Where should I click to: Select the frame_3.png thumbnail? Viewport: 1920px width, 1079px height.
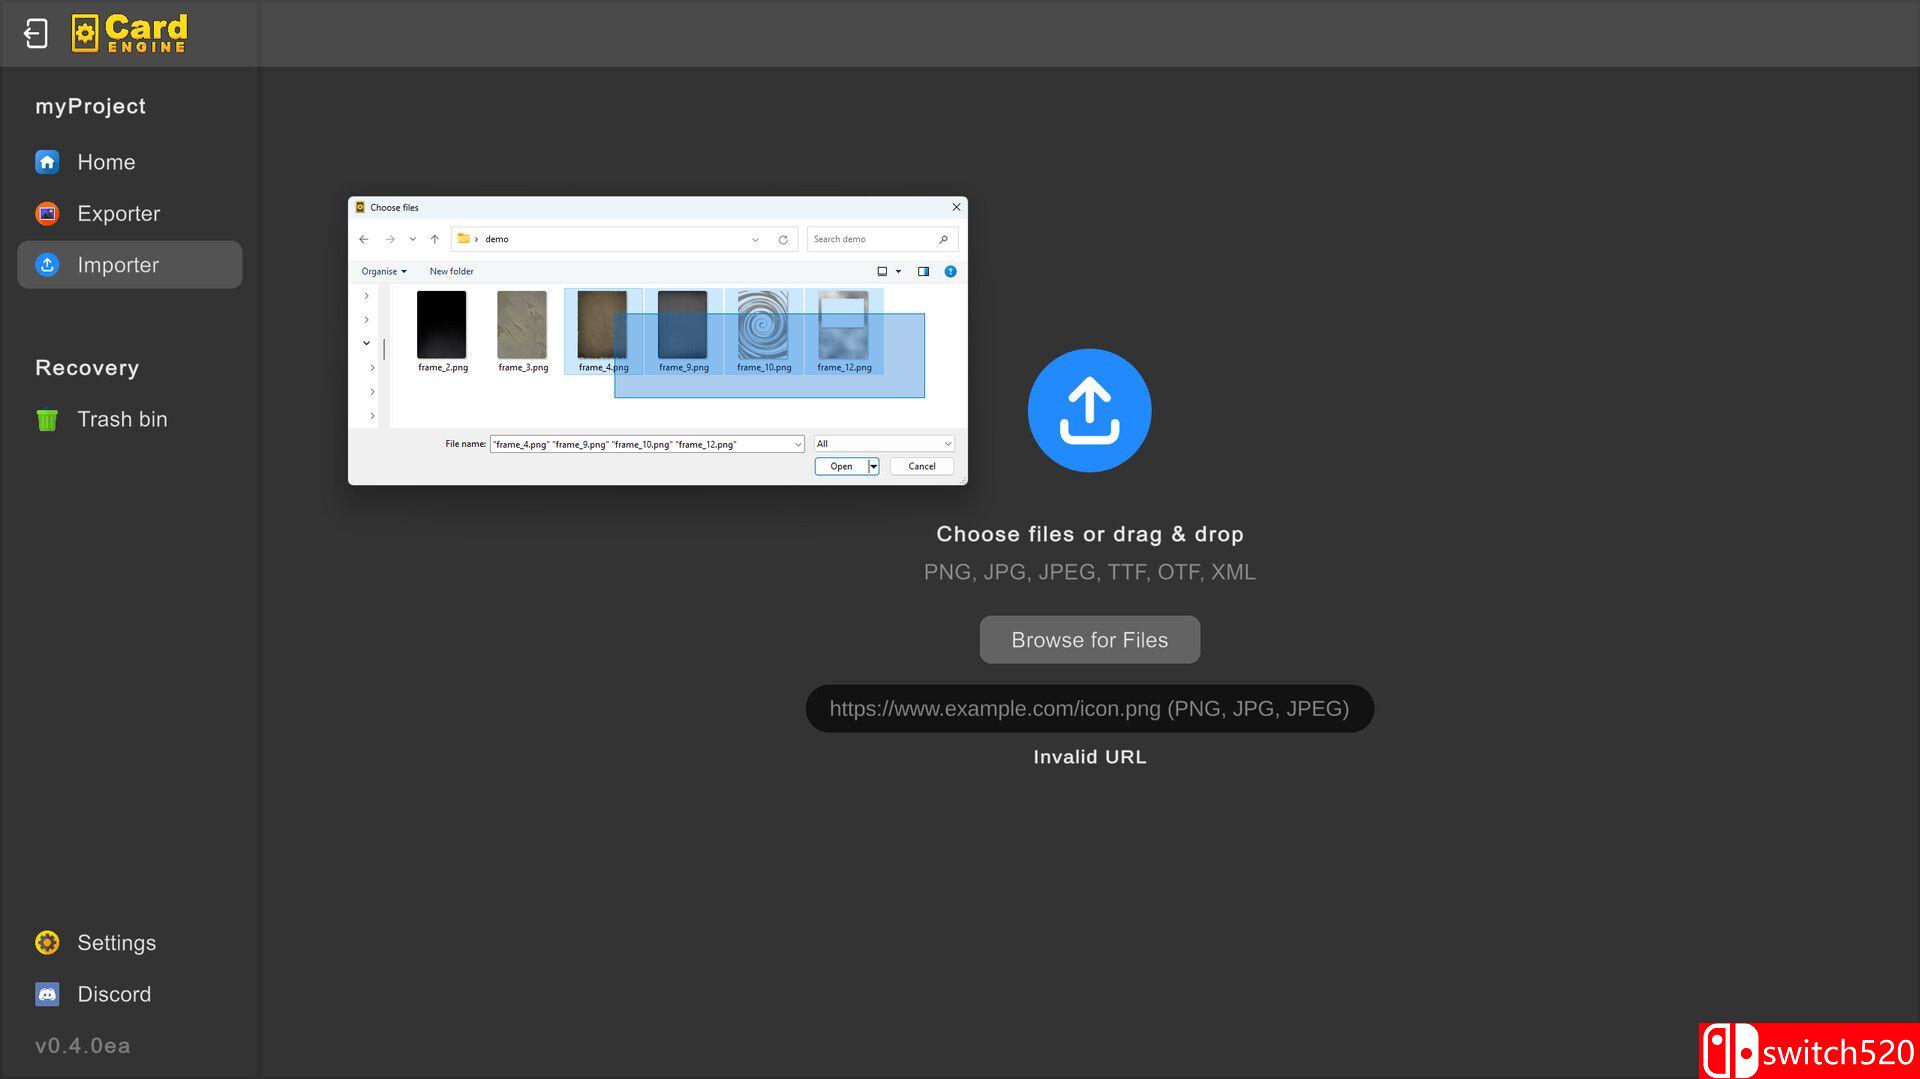pos(522,325)
